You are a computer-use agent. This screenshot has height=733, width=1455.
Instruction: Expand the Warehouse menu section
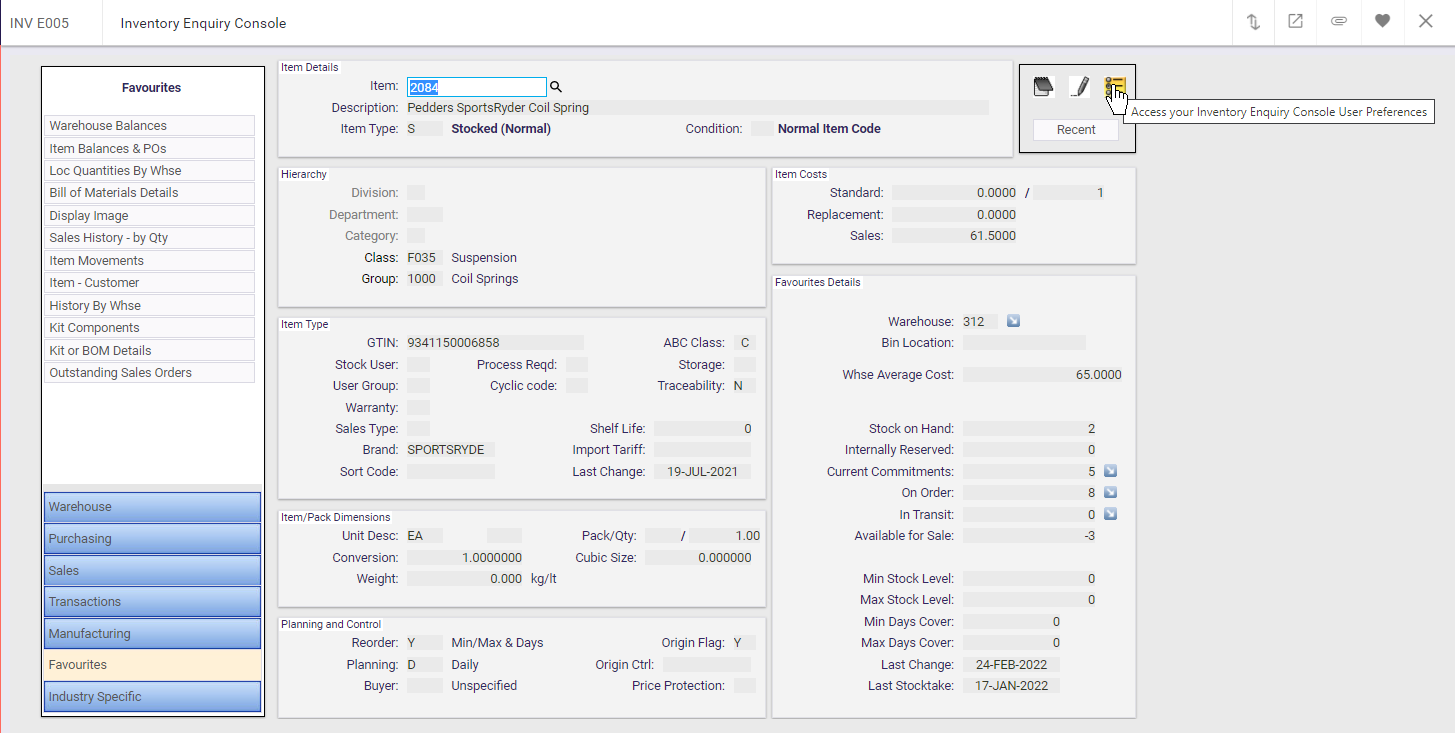click(x=152, y=507)
